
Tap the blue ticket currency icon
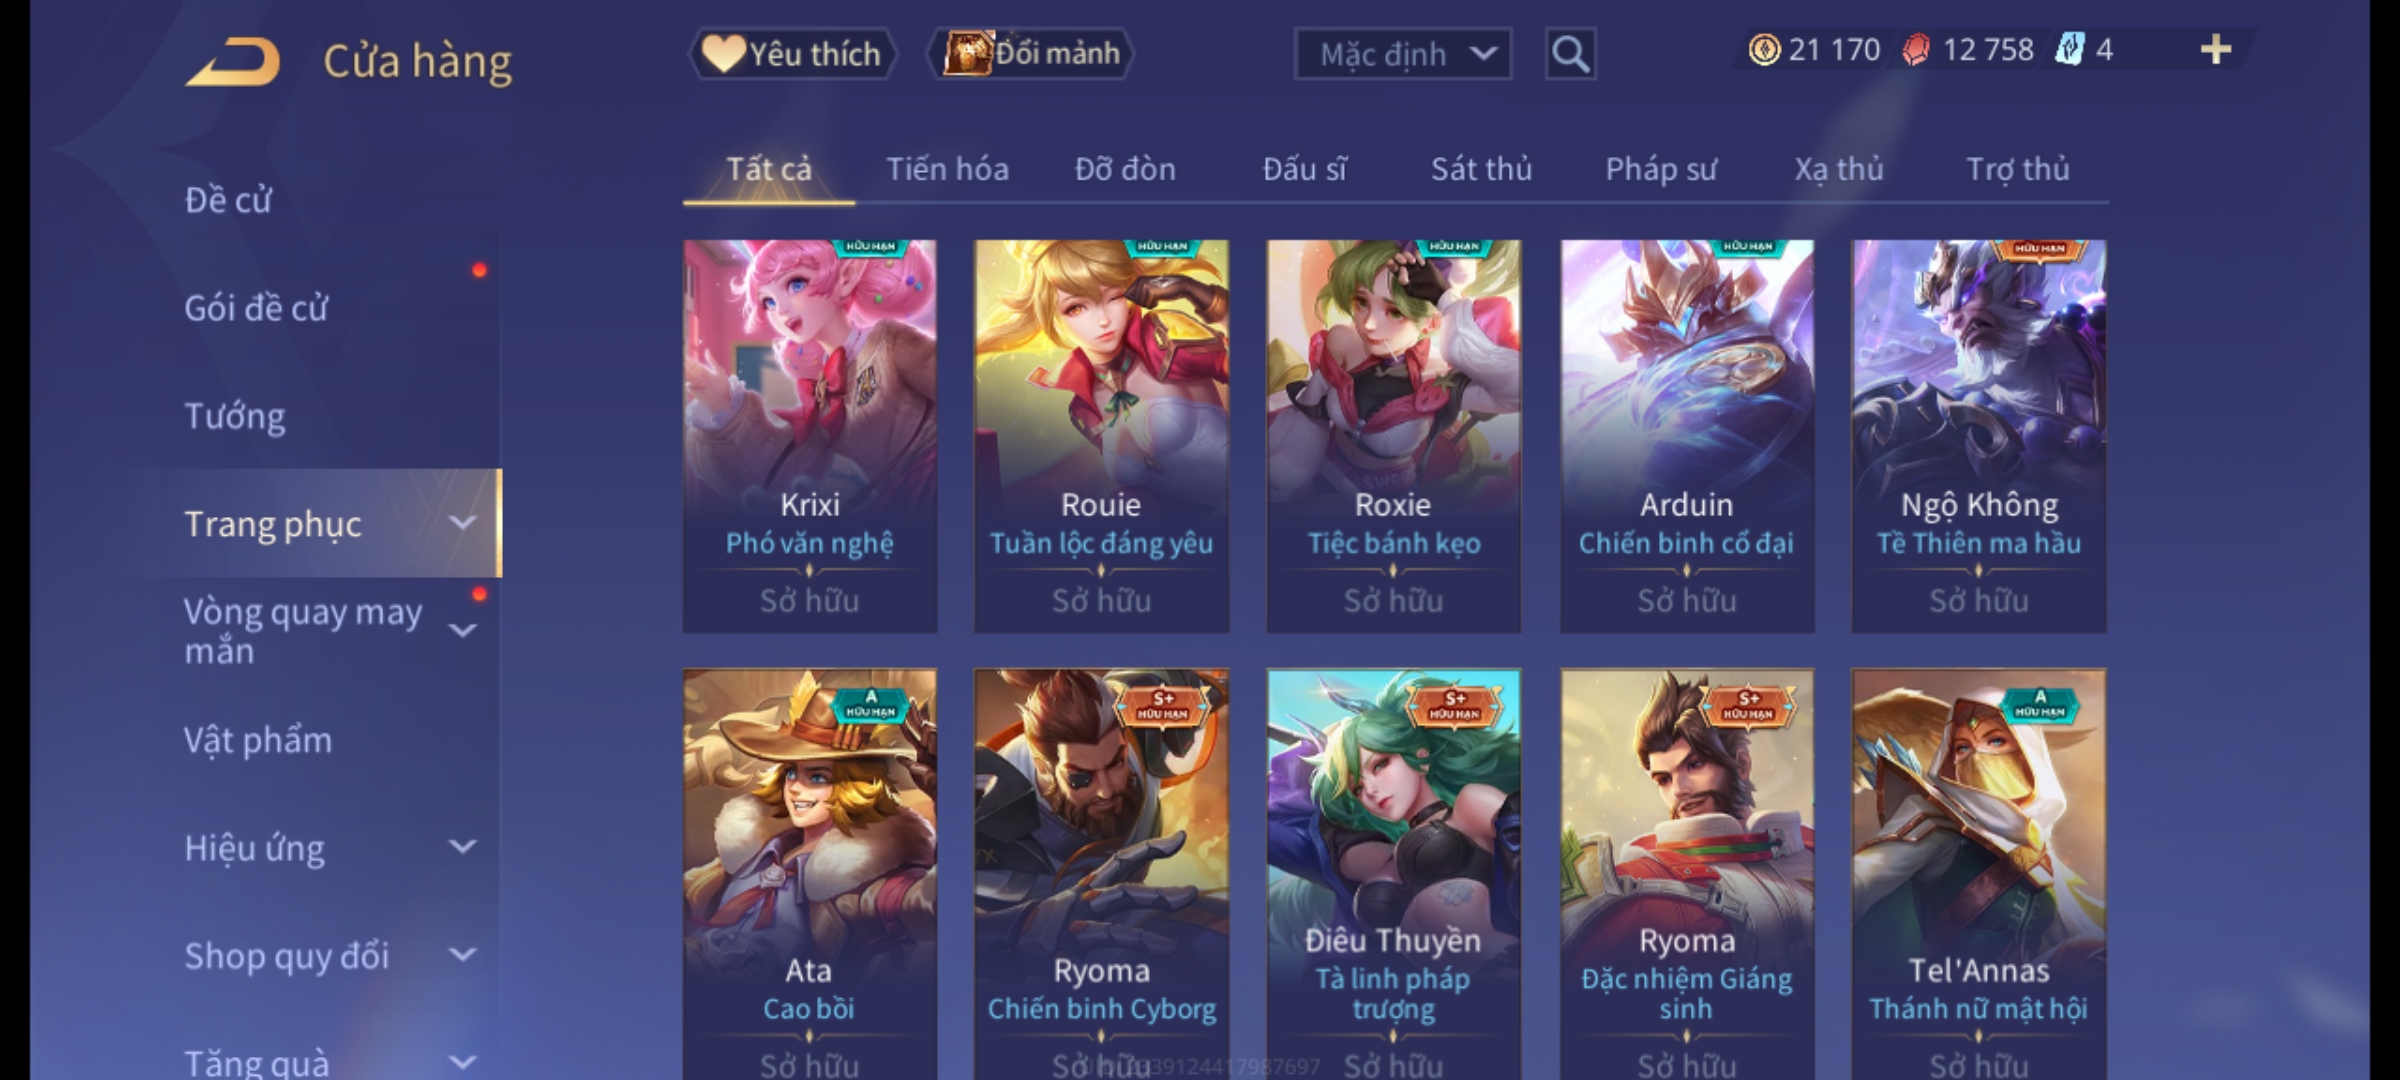(2069, 50)
